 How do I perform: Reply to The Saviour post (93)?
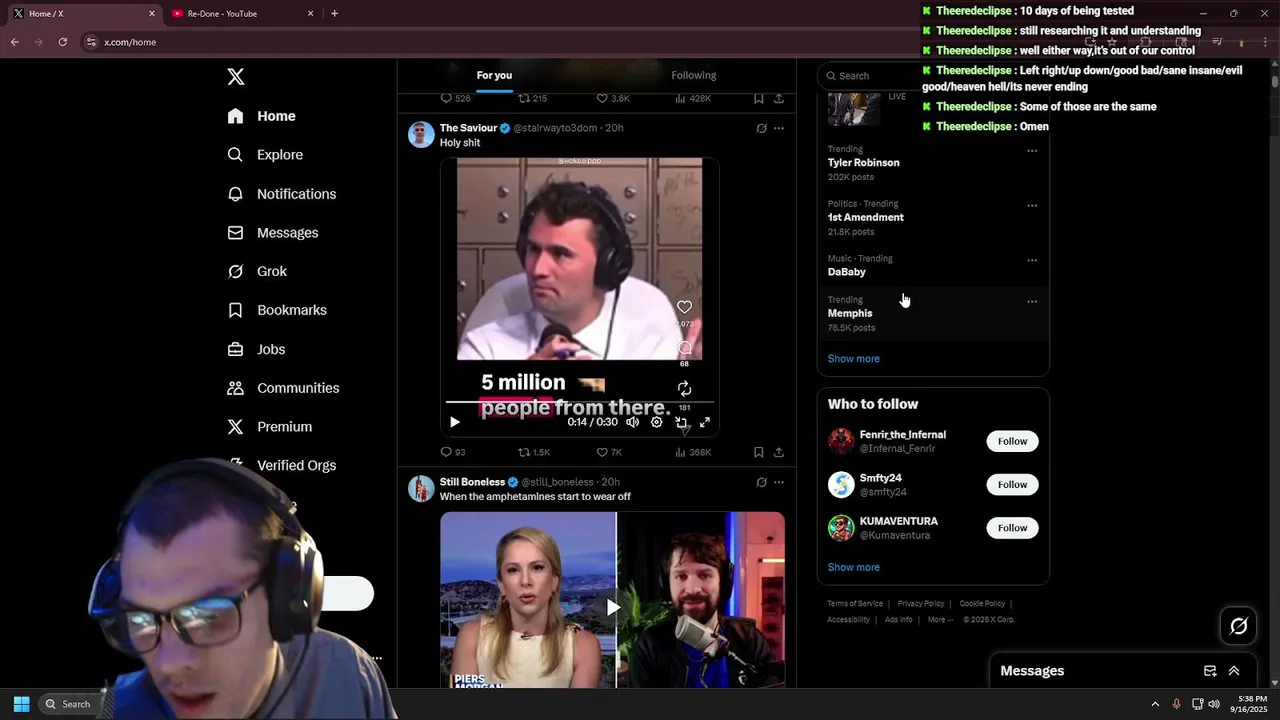pos(453,452)
